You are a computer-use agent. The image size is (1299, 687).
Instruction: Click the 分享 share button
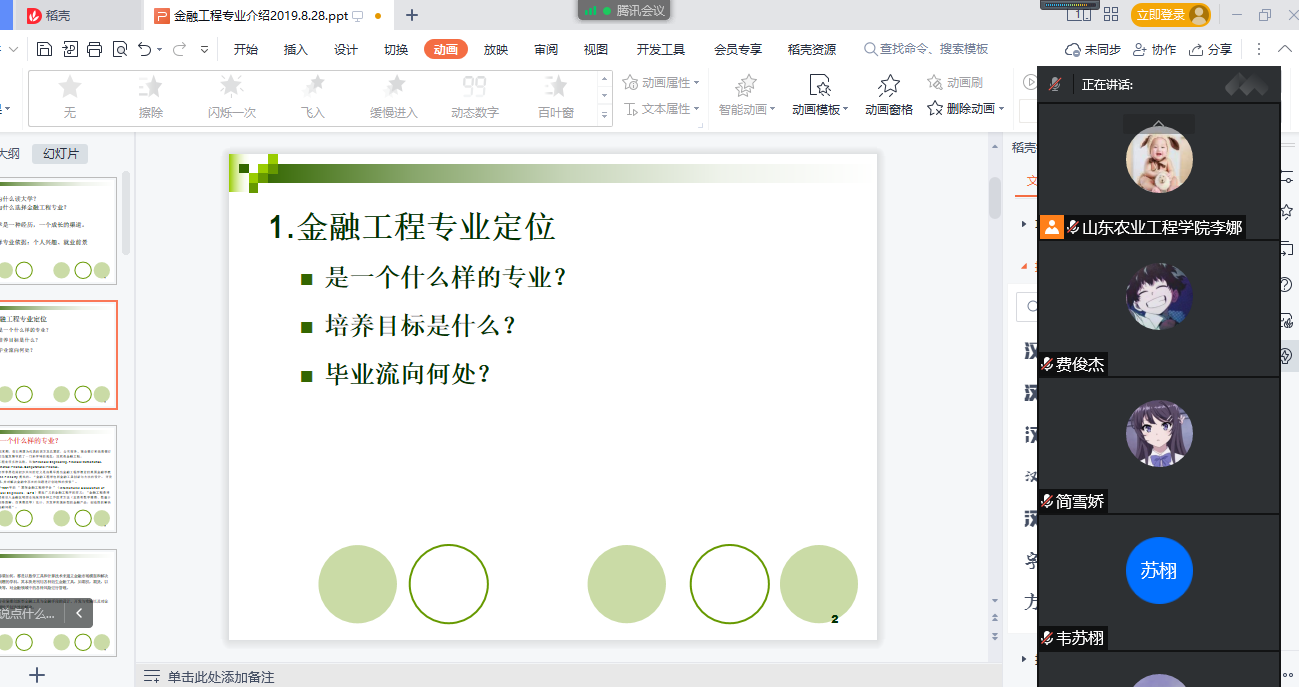tap(1210, 49)
